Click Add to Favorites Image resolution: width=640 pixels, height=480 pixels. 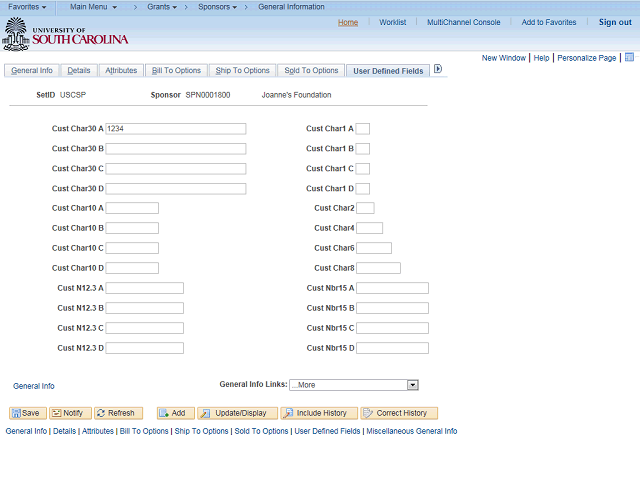point(549,22)
